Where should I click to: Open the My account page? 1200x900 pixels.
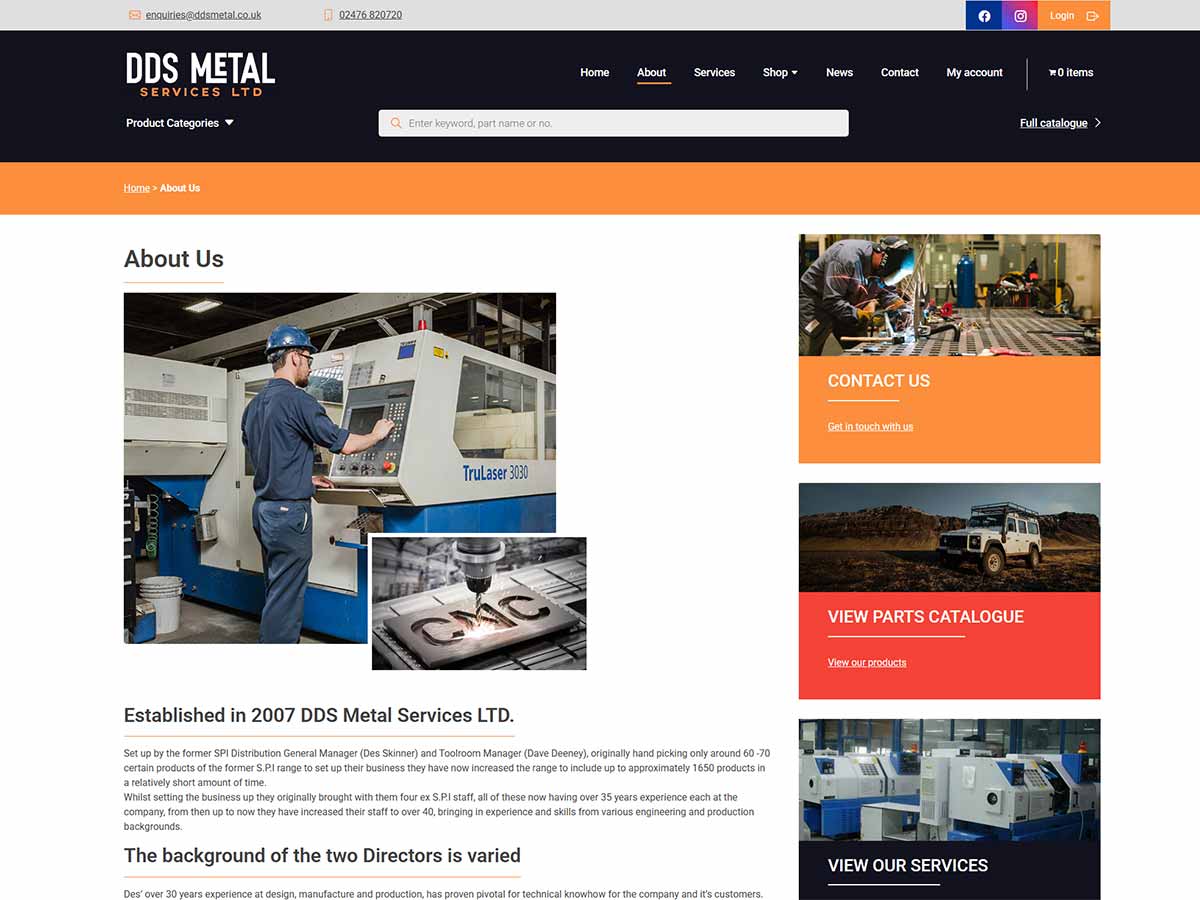coord(974,73)
